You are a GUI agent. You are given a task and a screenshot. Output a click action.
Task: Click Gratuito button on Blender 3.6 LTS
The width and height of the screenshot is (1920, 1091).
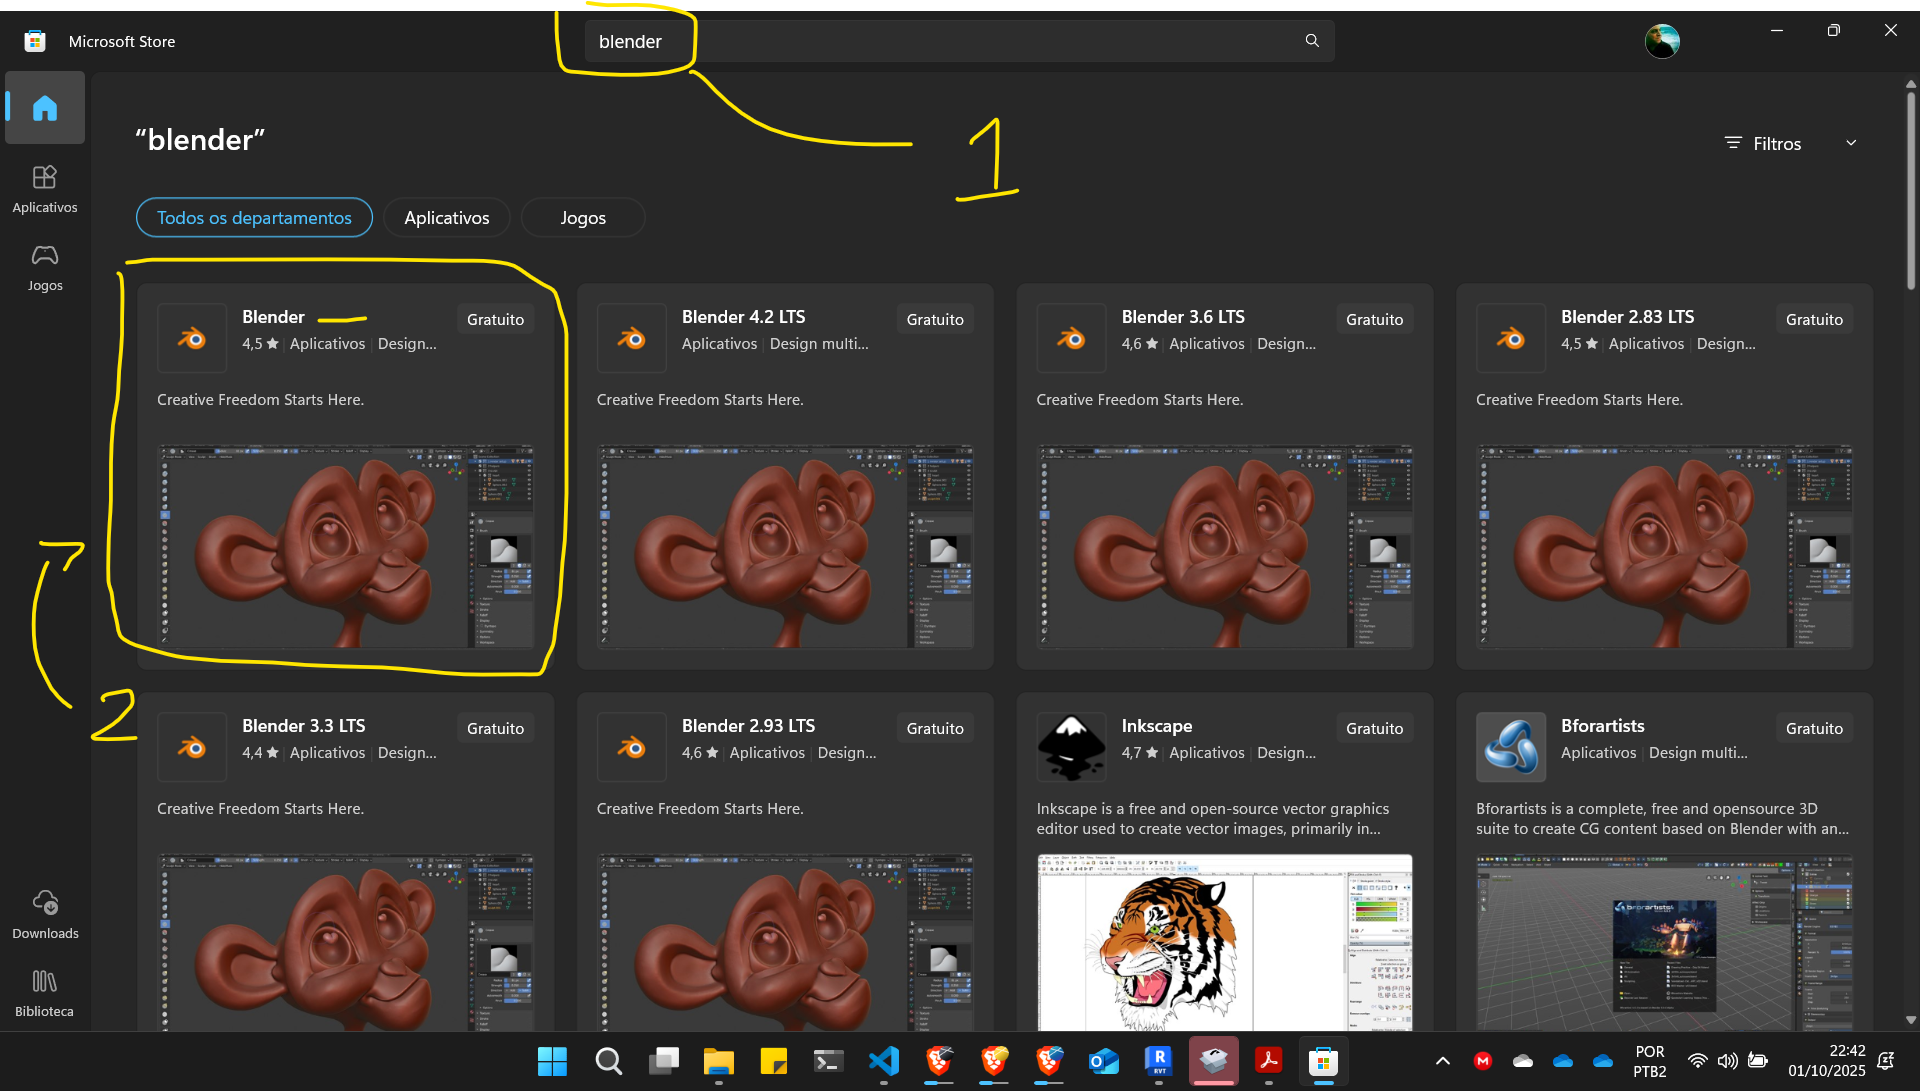[x=1374, y=320]
